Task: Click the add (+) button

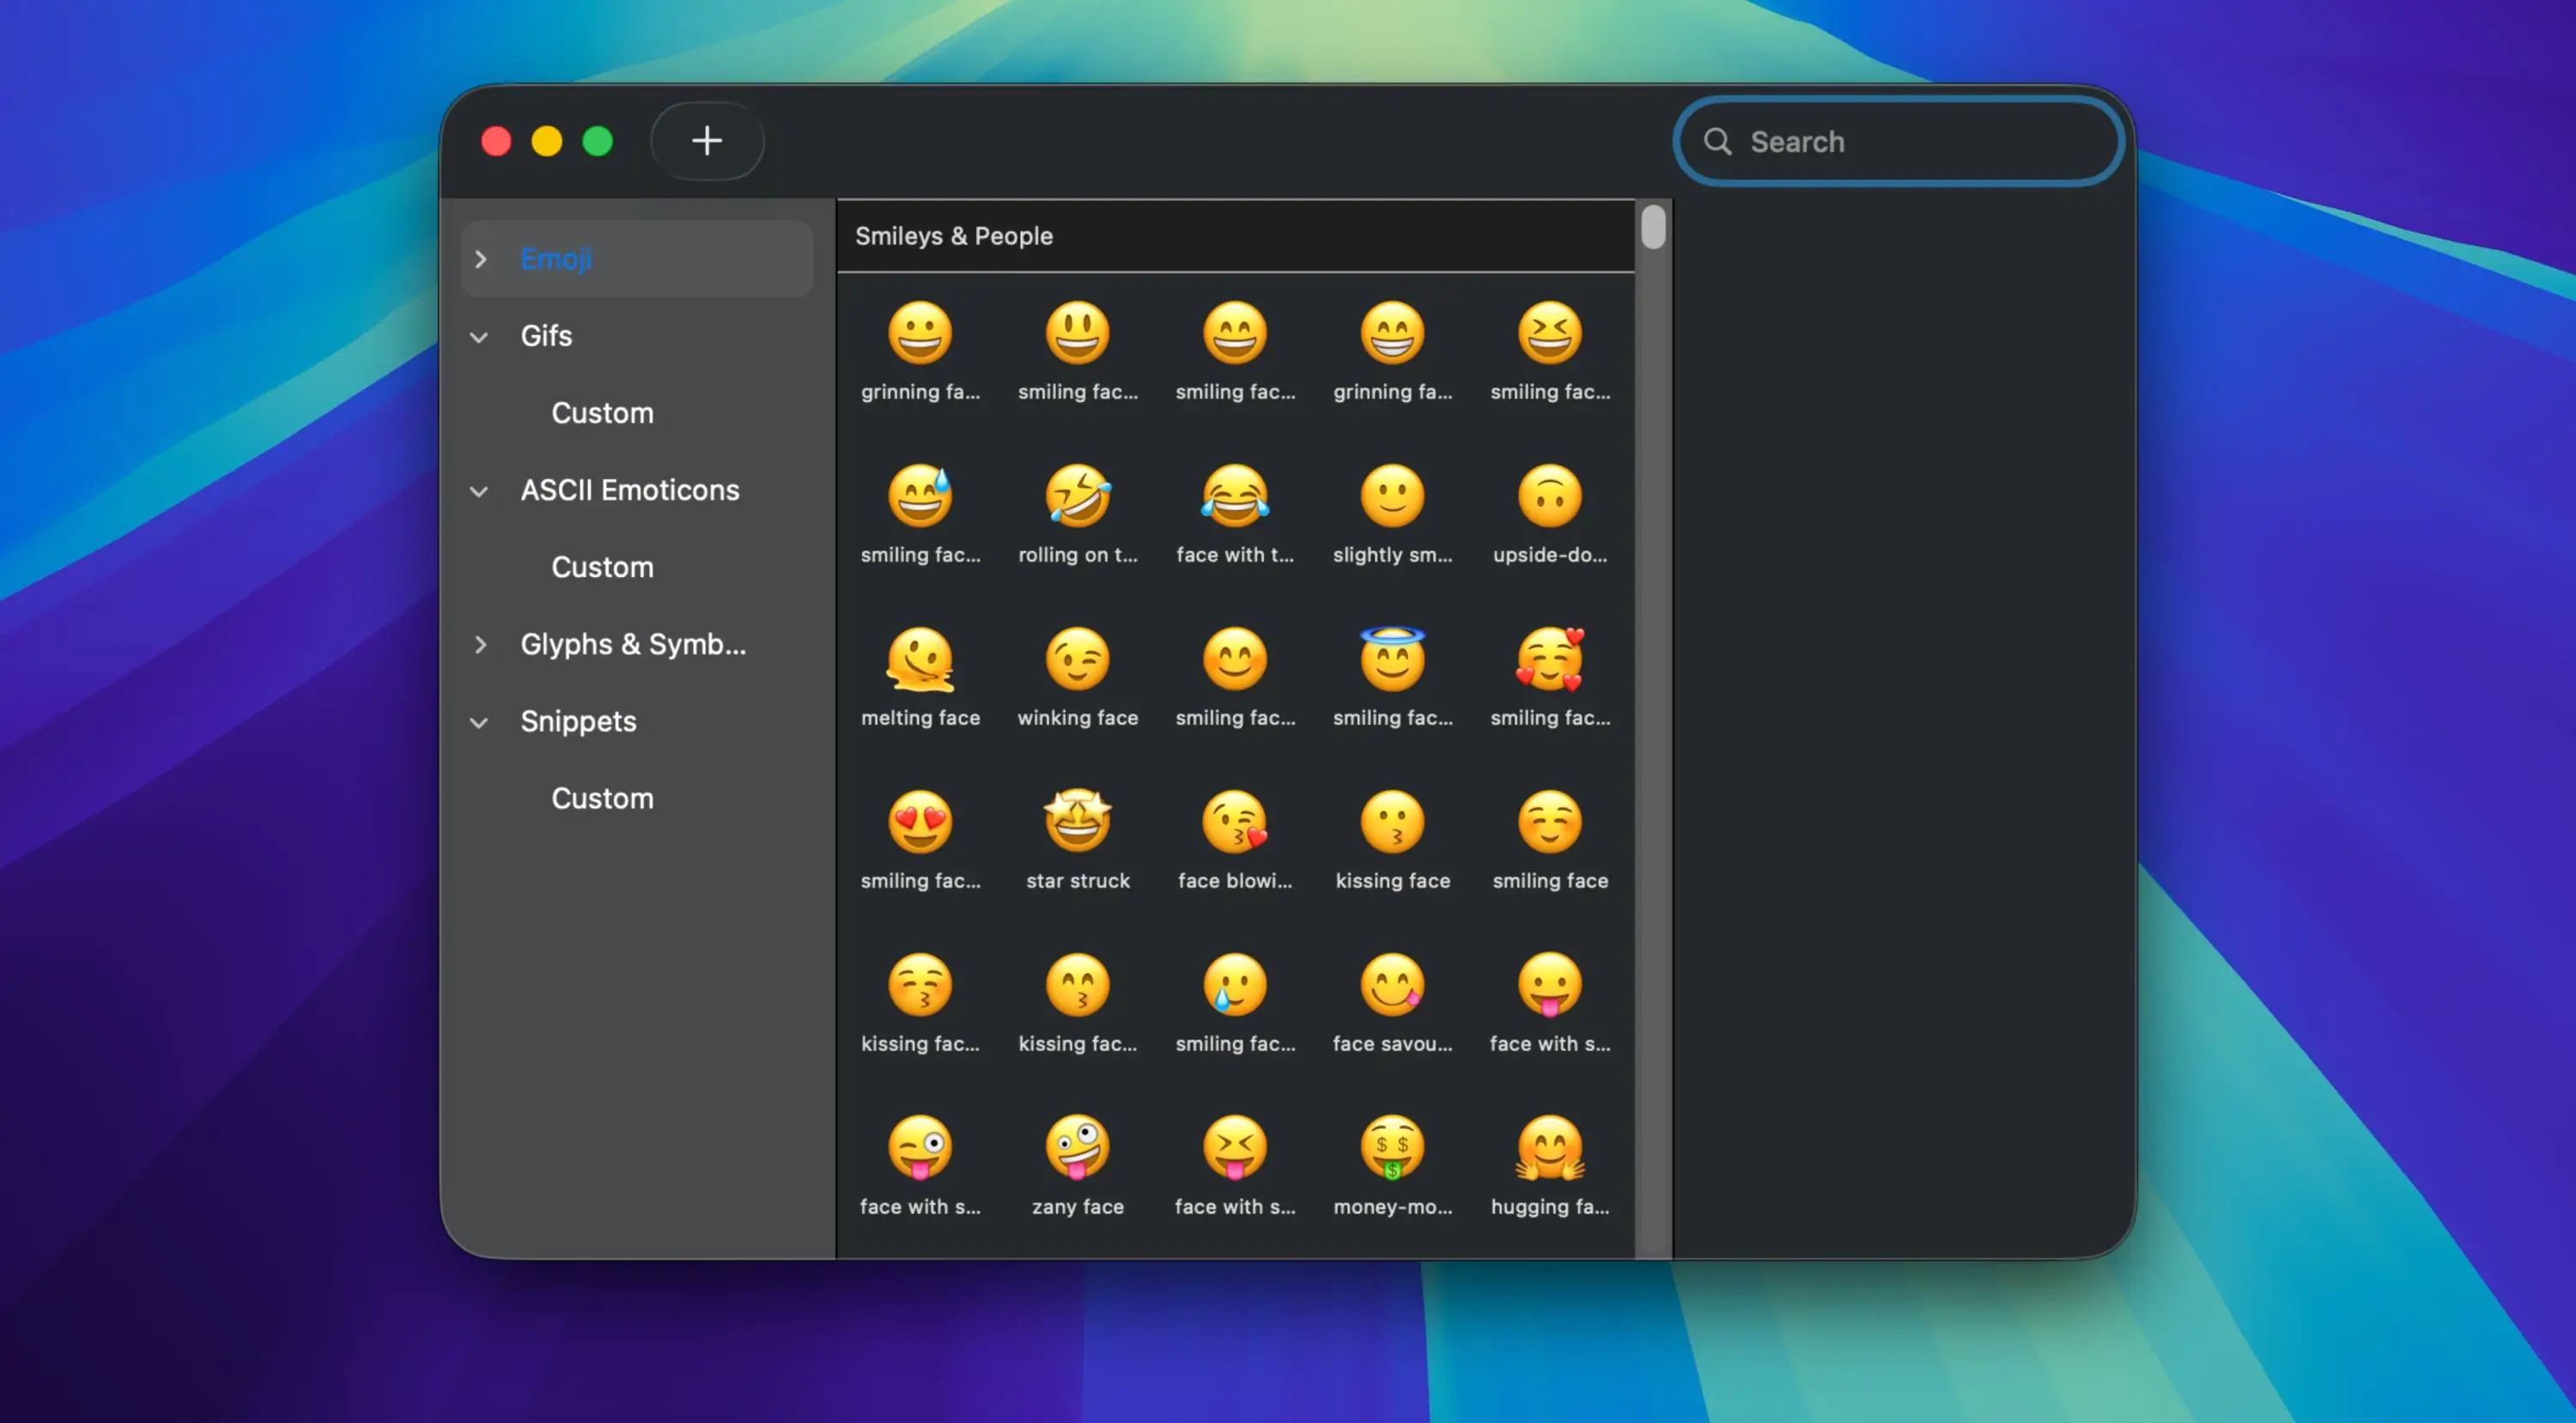Action: (x=707, y=140)
